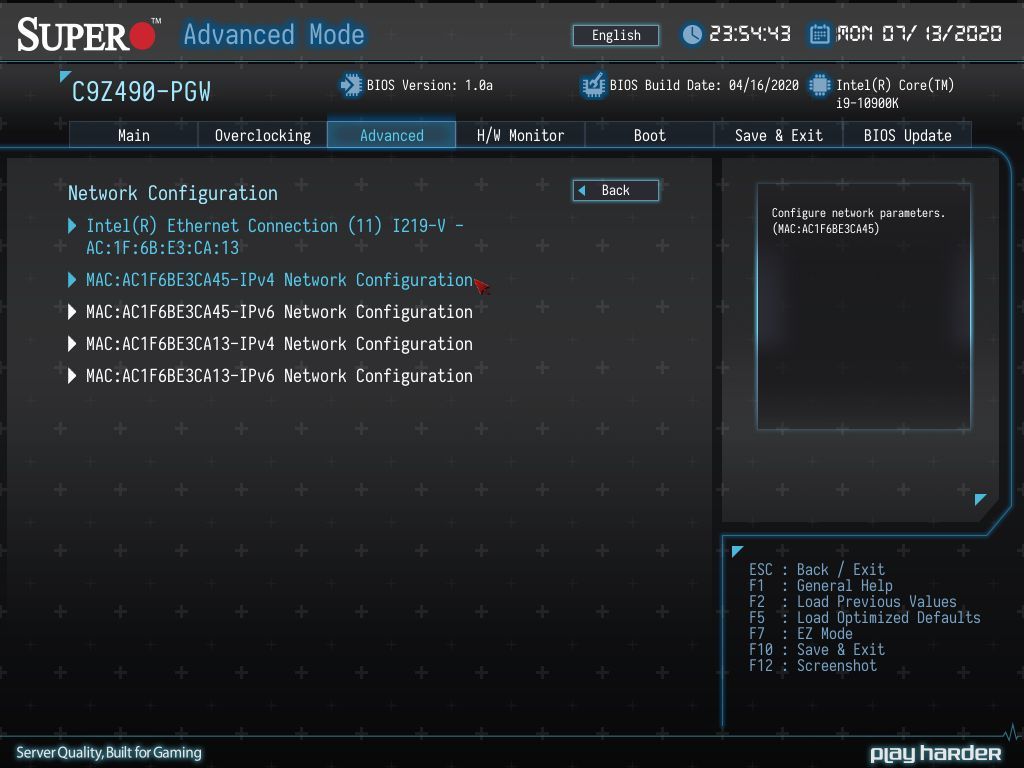Screen dimensions: 1024x768
Task: Click the F7 : EZ Mode hint
Action: (801, 633)
